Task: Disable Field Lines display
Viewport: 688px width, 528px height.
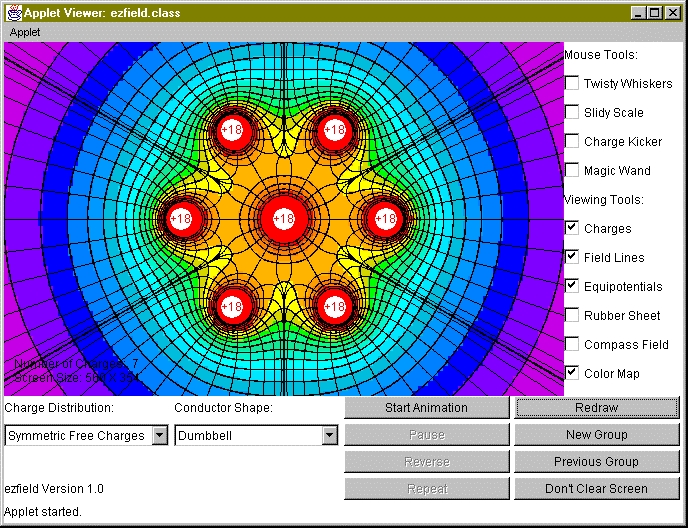Action: [x=572, y=257]
